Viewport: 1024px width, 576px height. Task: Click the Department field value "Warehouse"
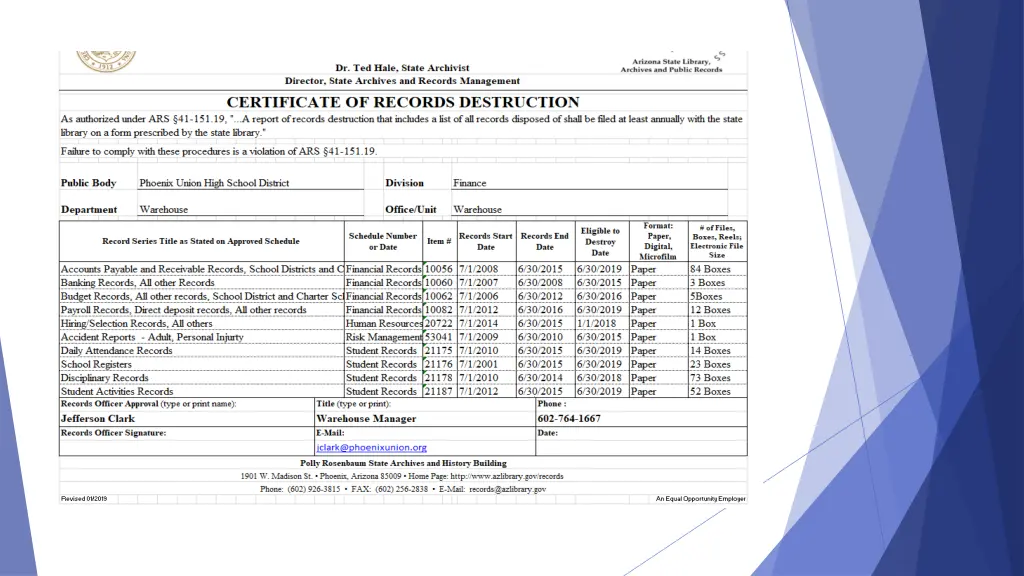163,210
